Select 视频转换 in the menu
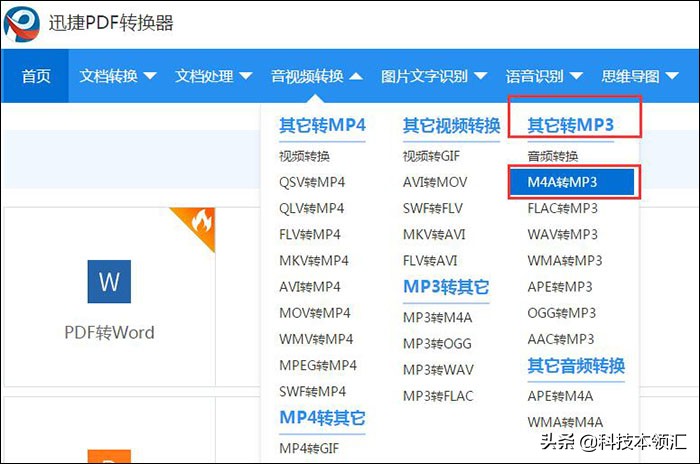The width and height of the screenshot is (700, 464). point(304,156)
